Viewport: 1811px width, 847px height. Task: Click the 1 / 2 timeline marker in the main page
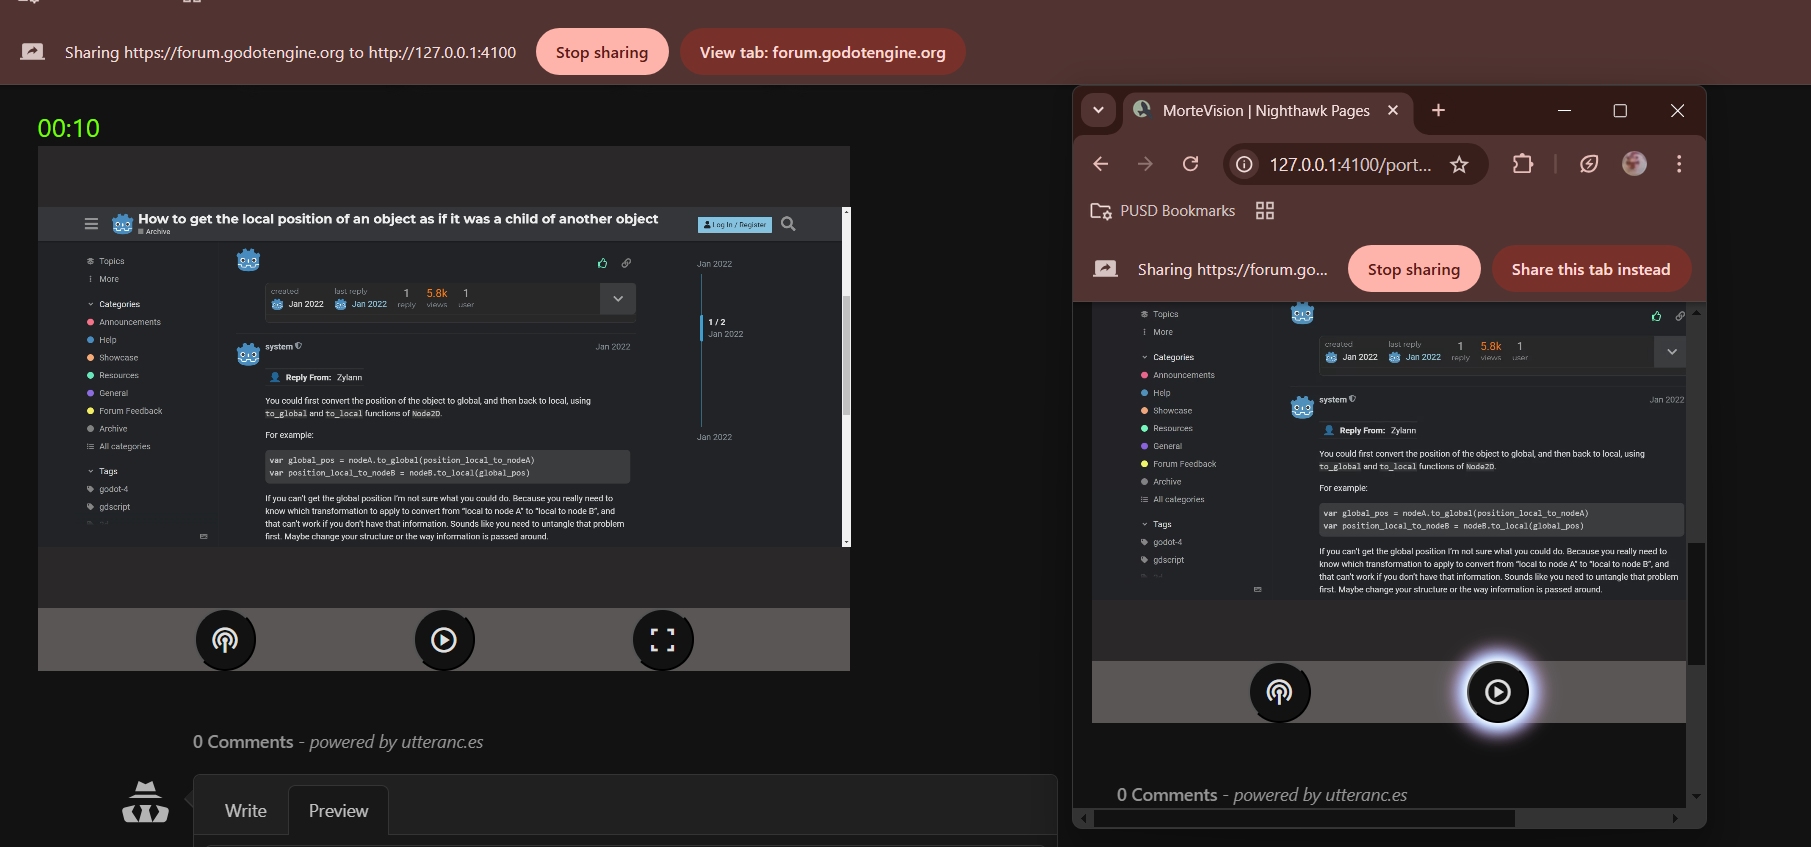(x=717, y=322)
